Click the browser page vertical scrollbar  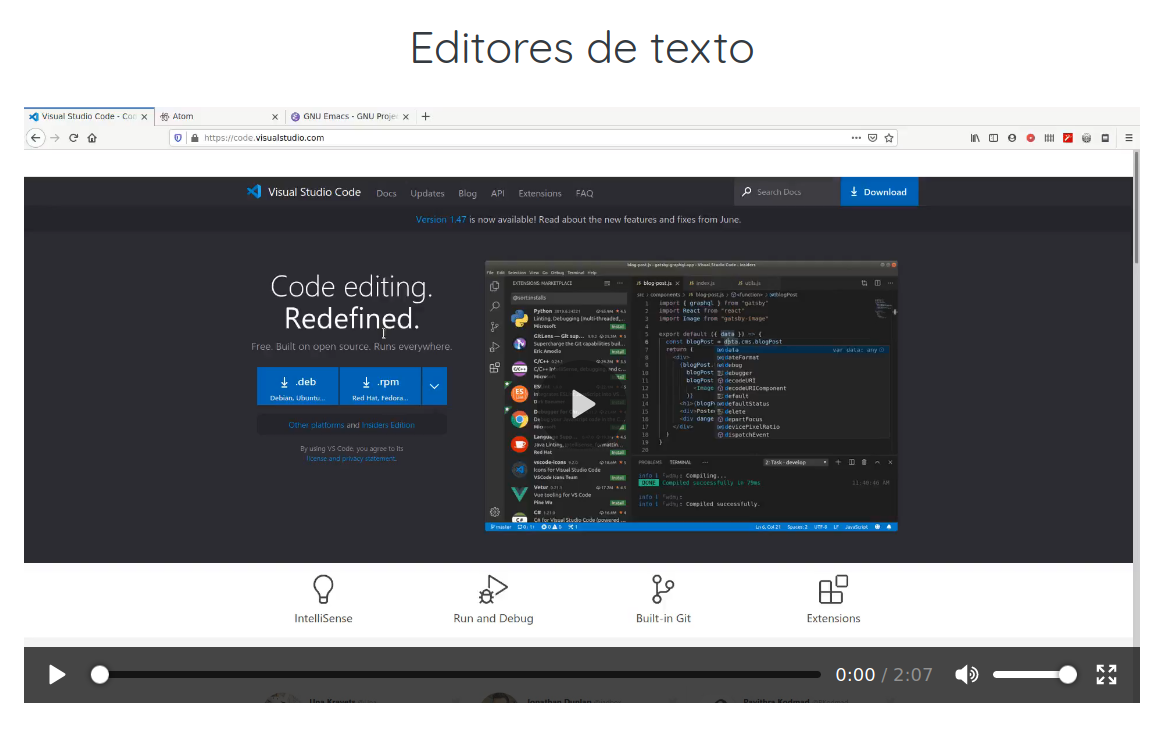coord(1137,206)
